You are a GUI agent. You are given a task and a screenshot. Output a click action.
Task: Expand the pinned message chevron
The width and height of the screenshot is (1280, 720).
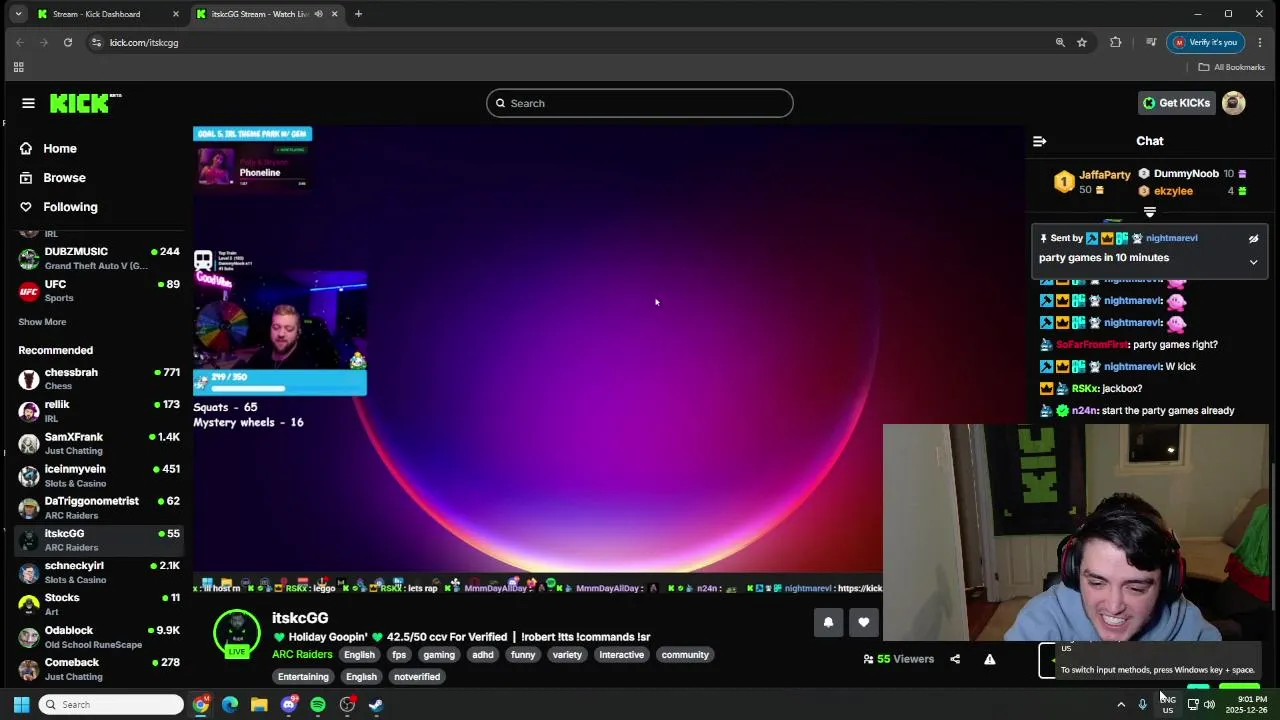pyautogui.click(x=1253, y=262)
